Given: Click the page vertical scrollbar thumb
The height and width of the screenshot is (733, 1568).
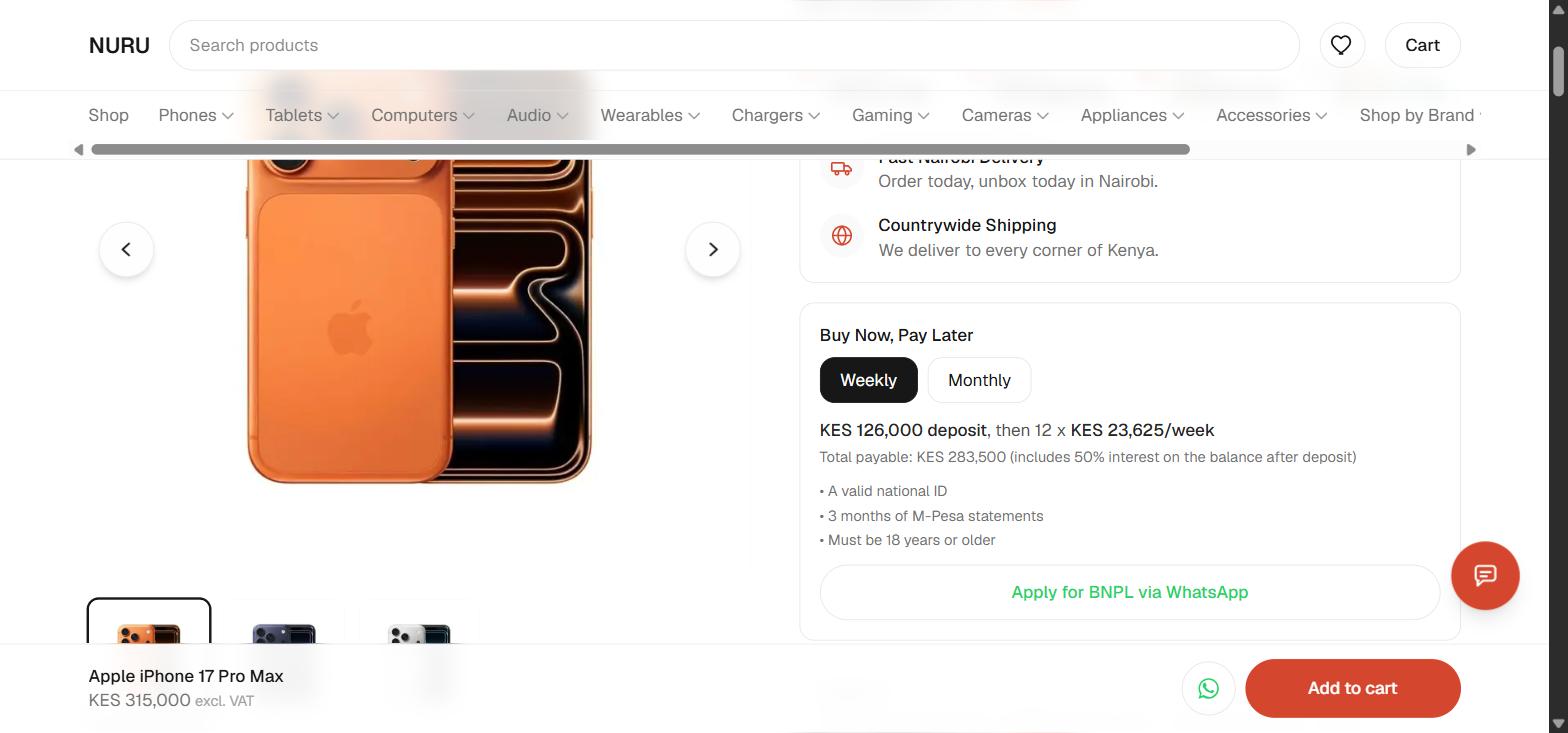Looking at the screenshot, I should 1558,70.
